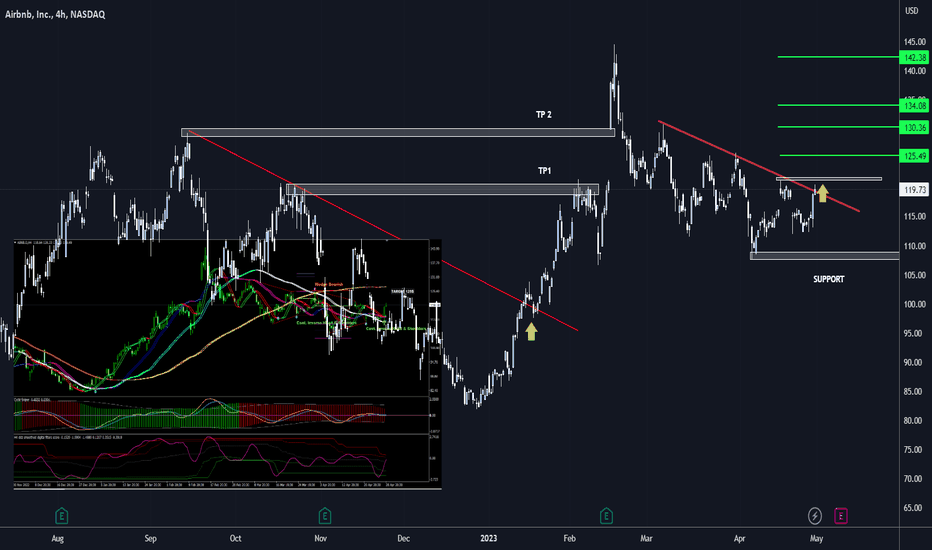Open the earnings marker above the Aug label
This screenshot has width=932, height=550.
click(62, 516)
